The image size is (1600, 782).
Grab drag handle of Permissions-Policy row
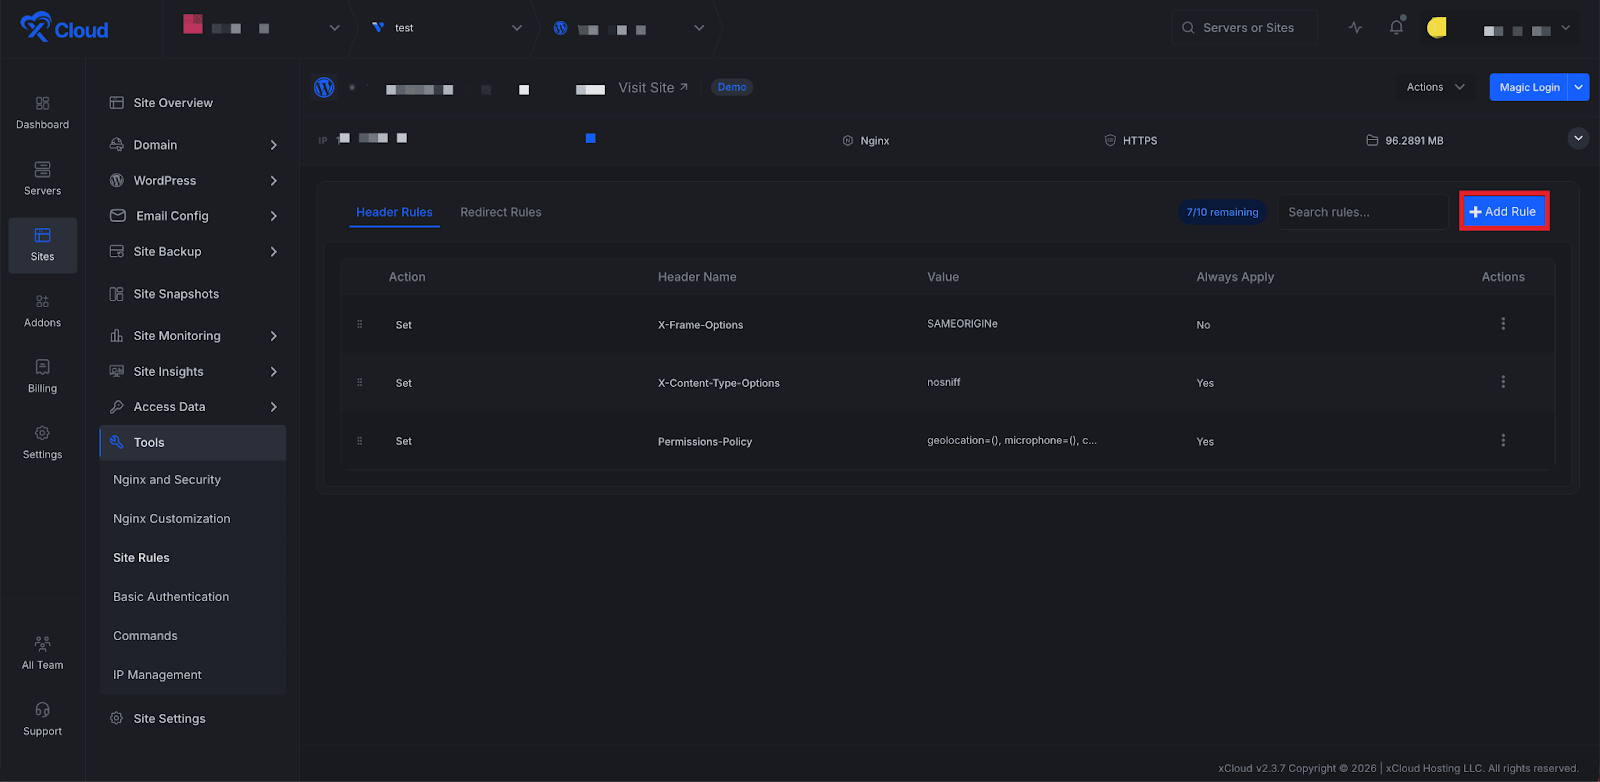click(x=360, y=441)
